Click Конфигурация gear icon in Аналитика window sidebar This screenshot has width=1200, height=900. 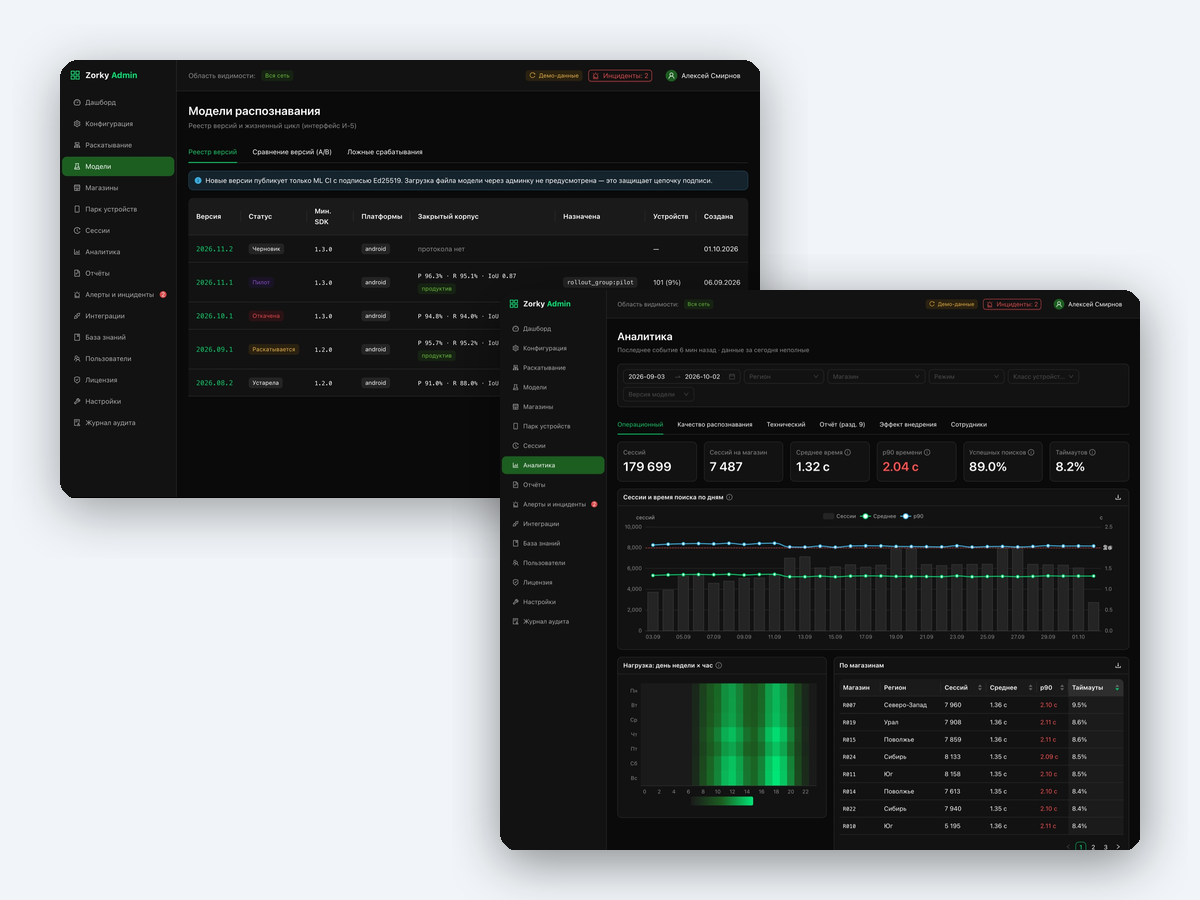click(x=515, y=348)
